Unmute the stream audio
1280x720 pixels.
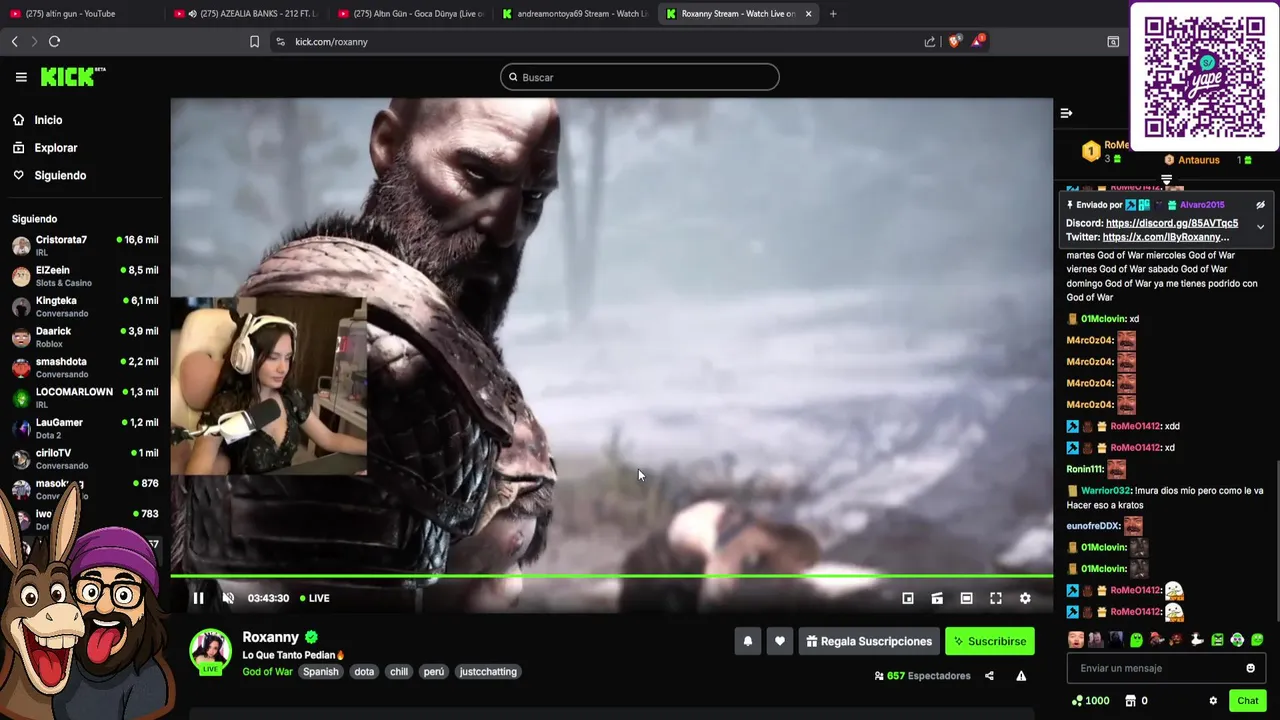click(x=228, y=598)
